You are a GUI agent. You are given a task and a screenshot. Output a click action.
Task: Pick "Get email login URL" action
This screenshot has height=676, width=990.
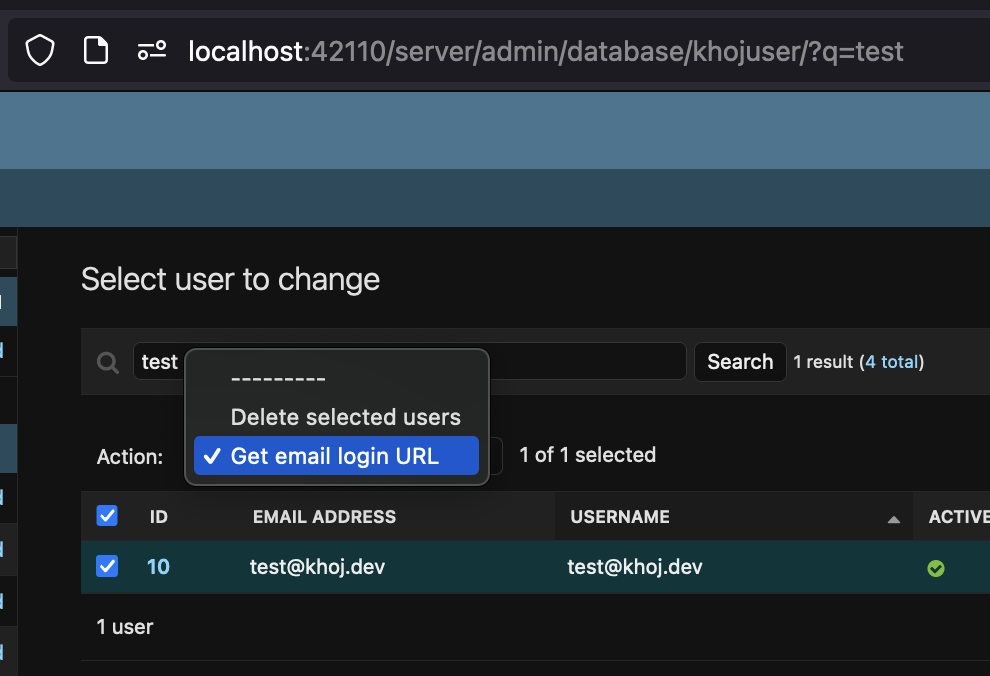335,455
